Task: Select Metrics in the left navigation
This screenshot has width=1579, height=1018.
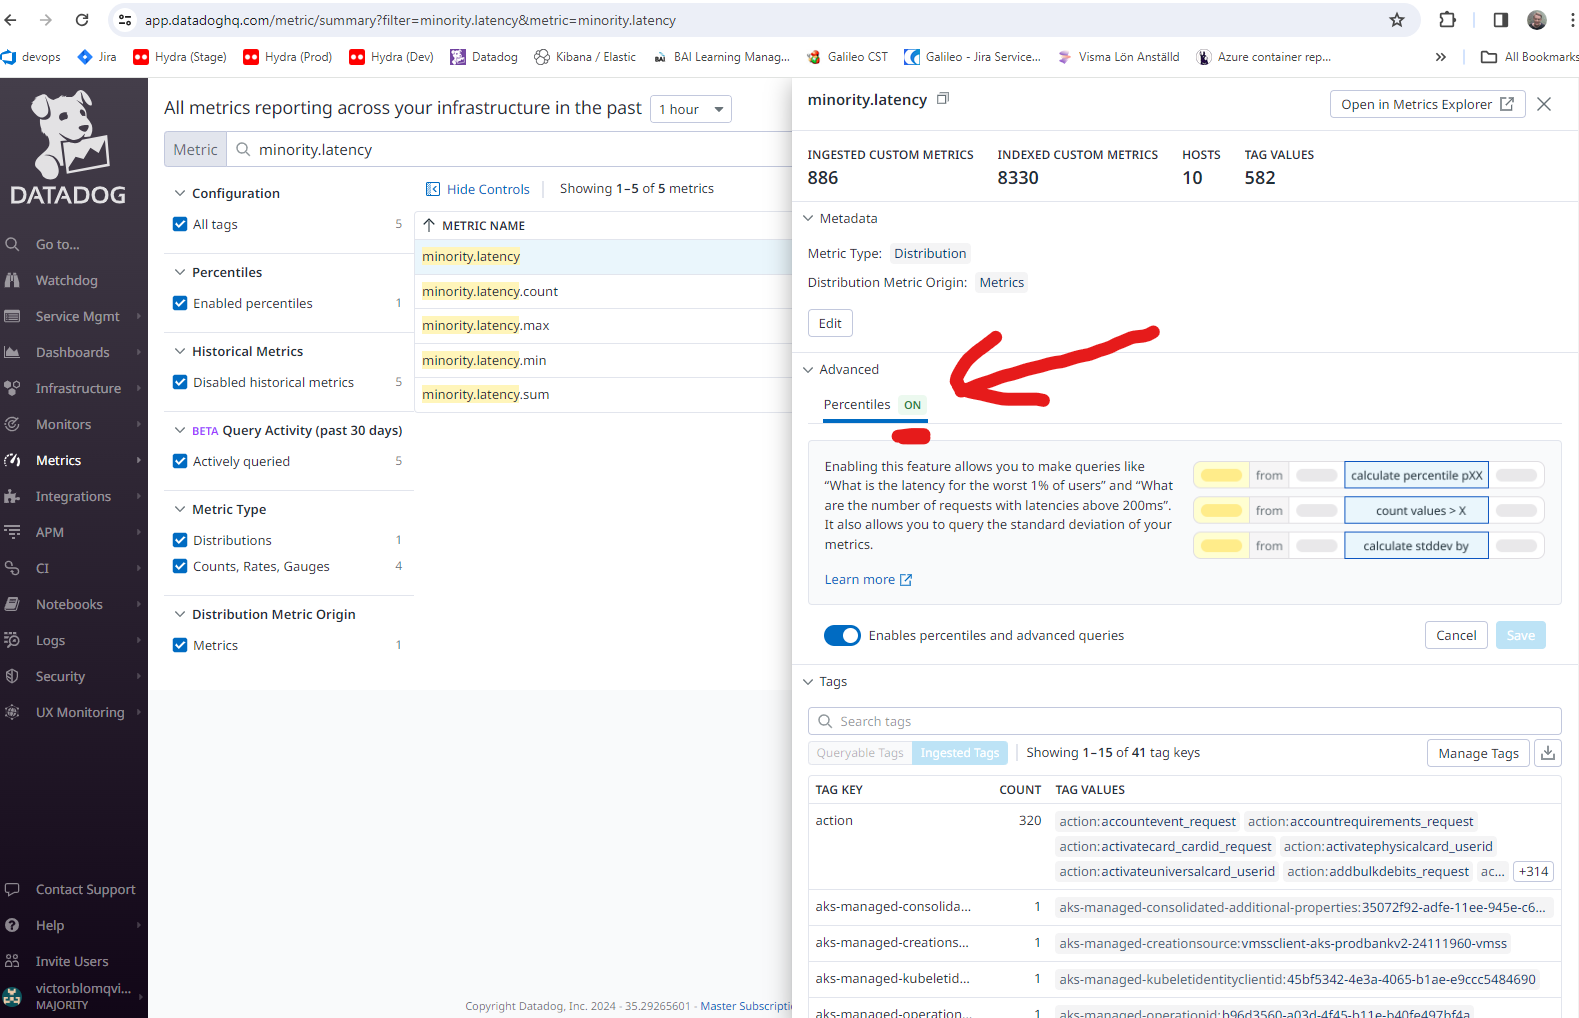Action: (x=58, y=460)
